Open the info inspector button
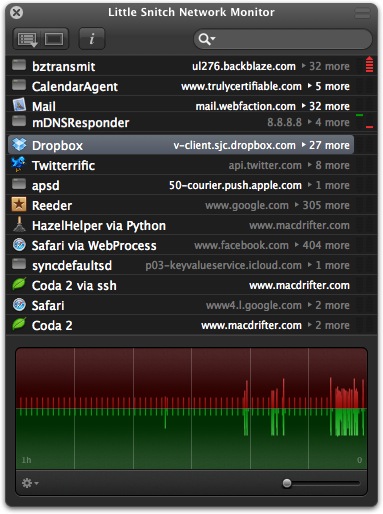Screen dimensions: 383x514 pyautogui.click(x=92, y=39)
